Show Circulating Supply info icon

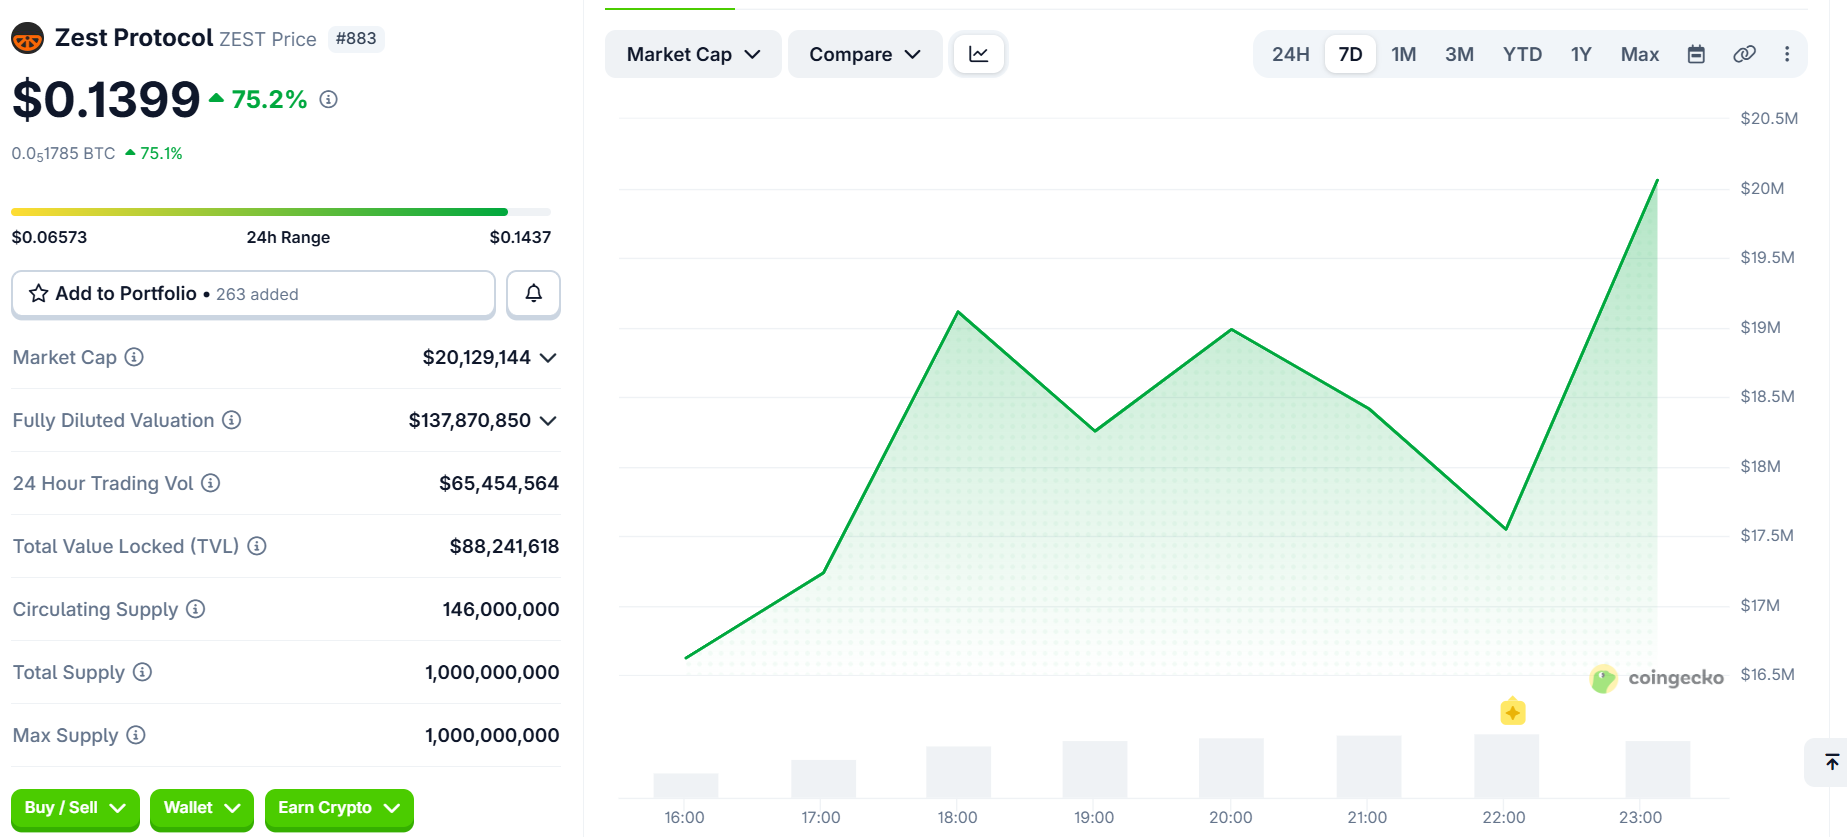point(196,609)
